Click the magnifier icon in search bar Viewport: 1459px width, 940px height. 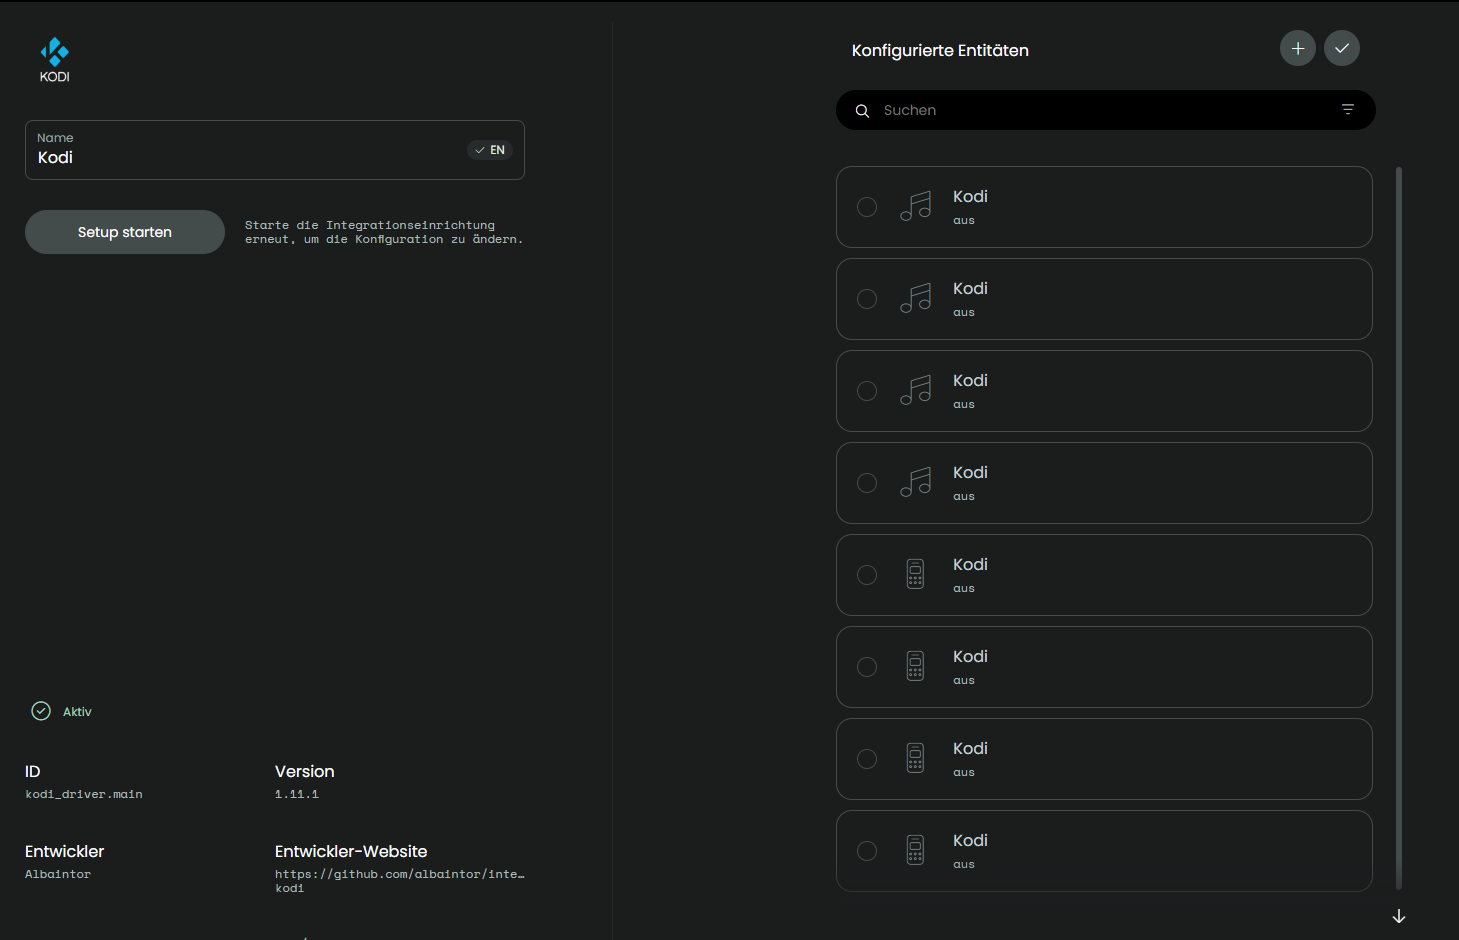click(862, 111)
